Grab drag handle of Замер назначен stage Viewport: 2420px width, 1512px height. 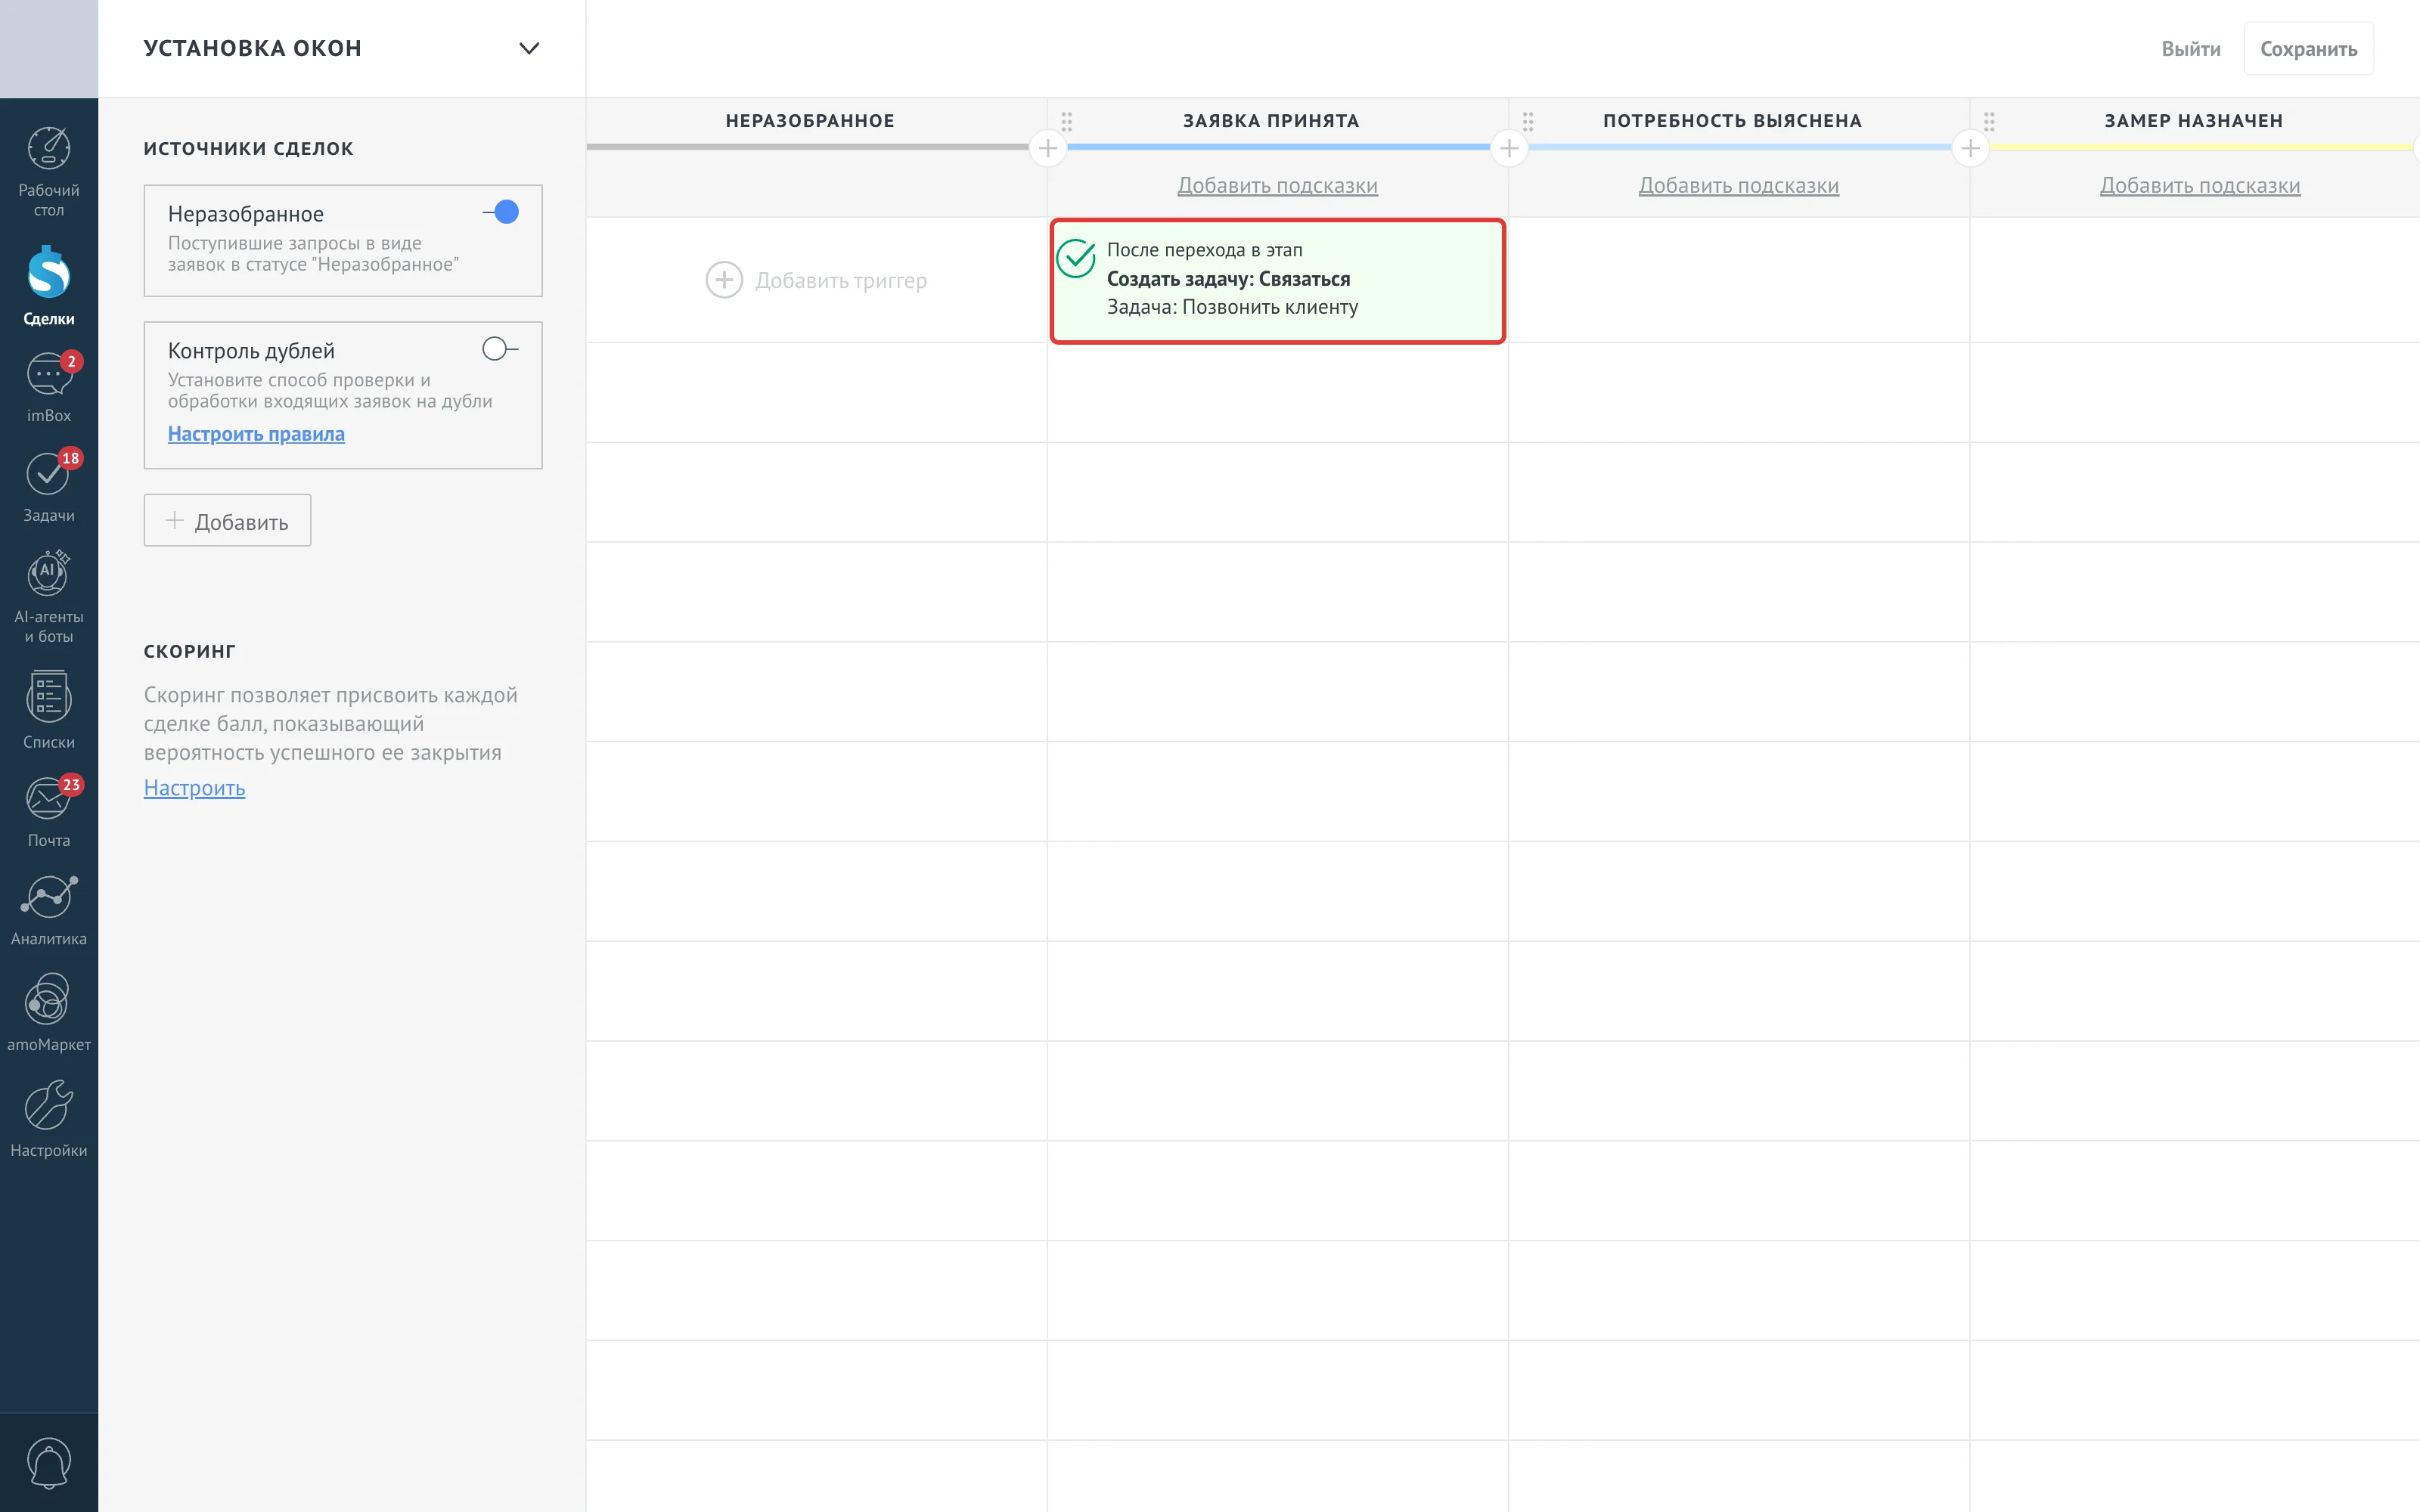coord(1988,121)
